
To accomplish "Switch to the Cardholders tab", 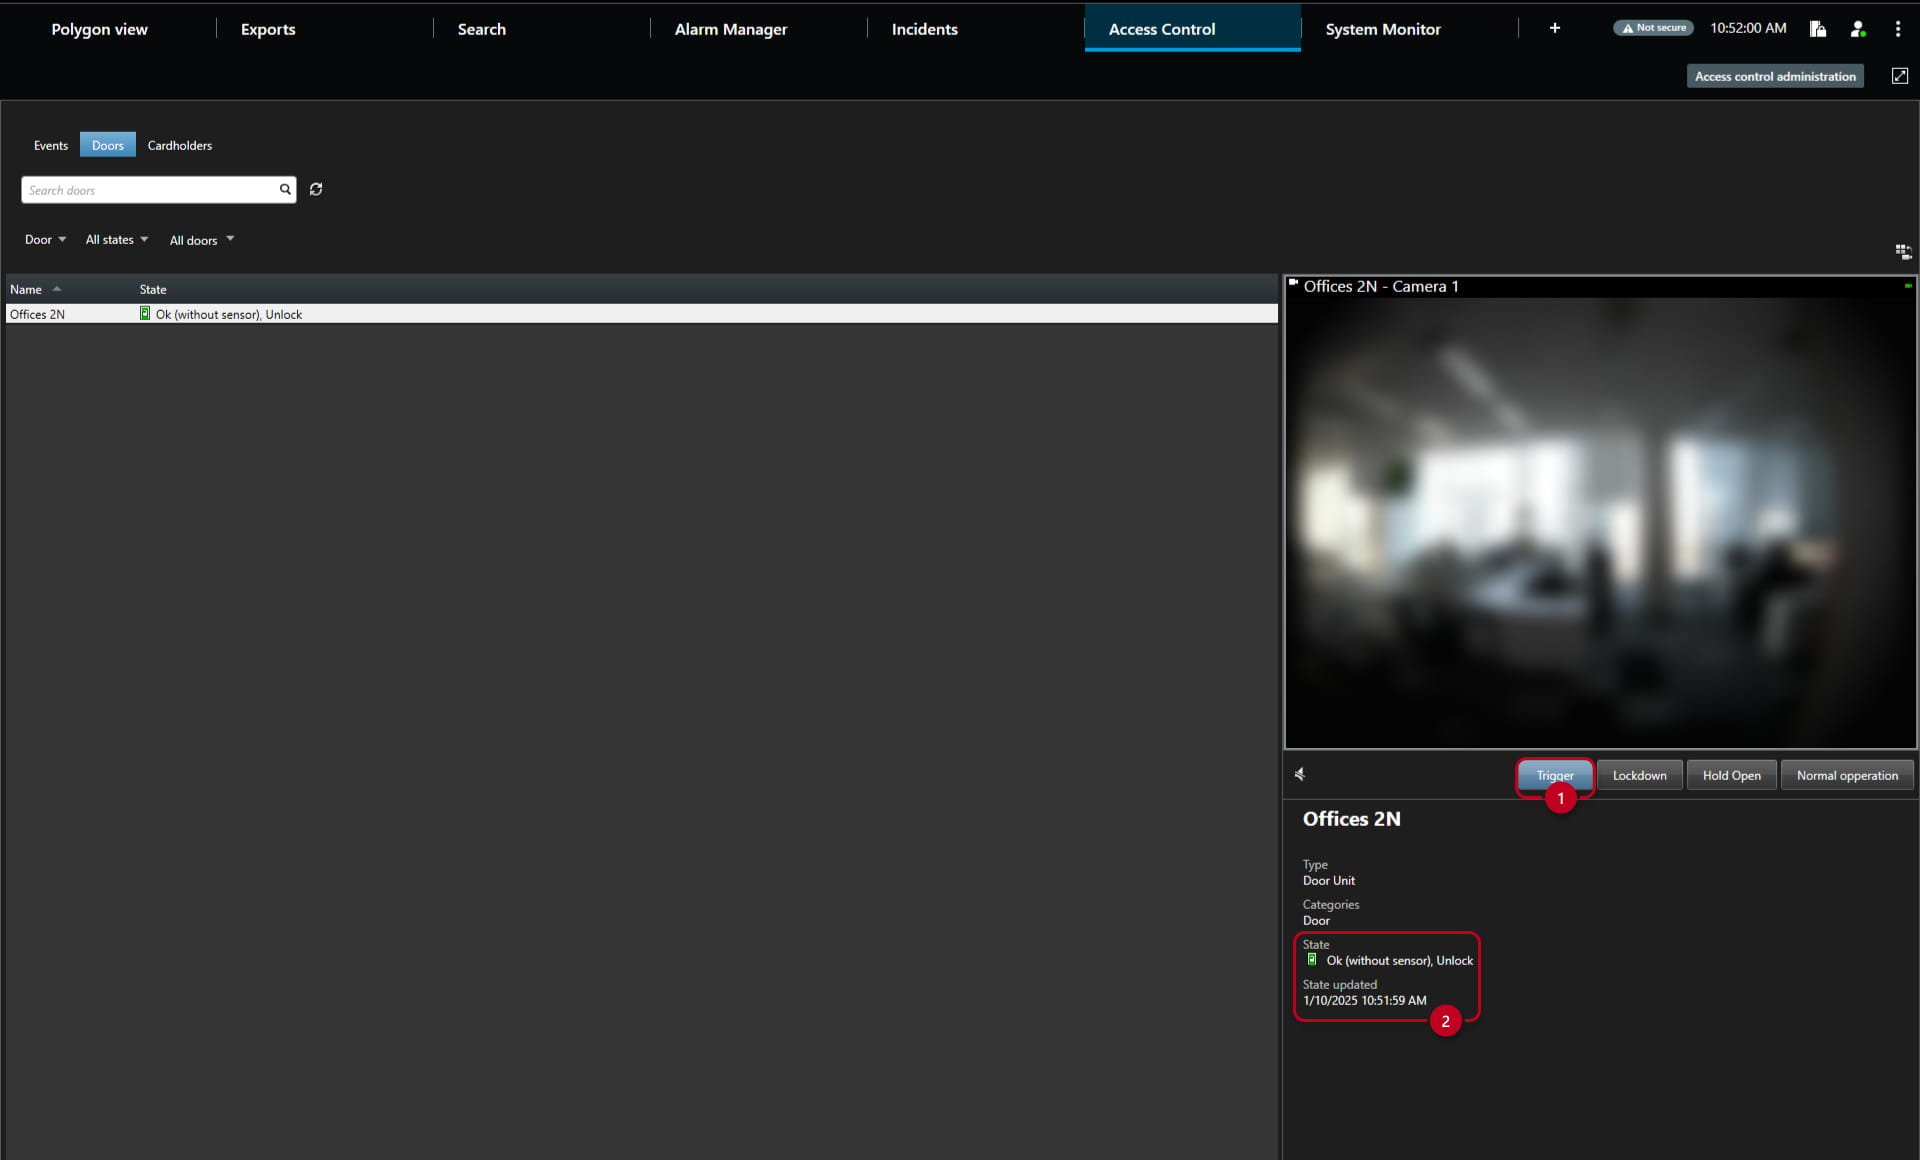I will (x=180, y=145).
